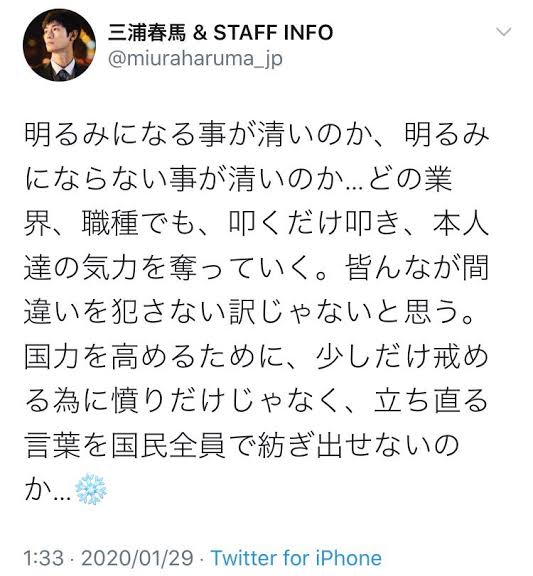Image resolution: width=533 pixels, height=576 pixels.
Task: Click the ampersand in the account name
Action: point(200,32)
